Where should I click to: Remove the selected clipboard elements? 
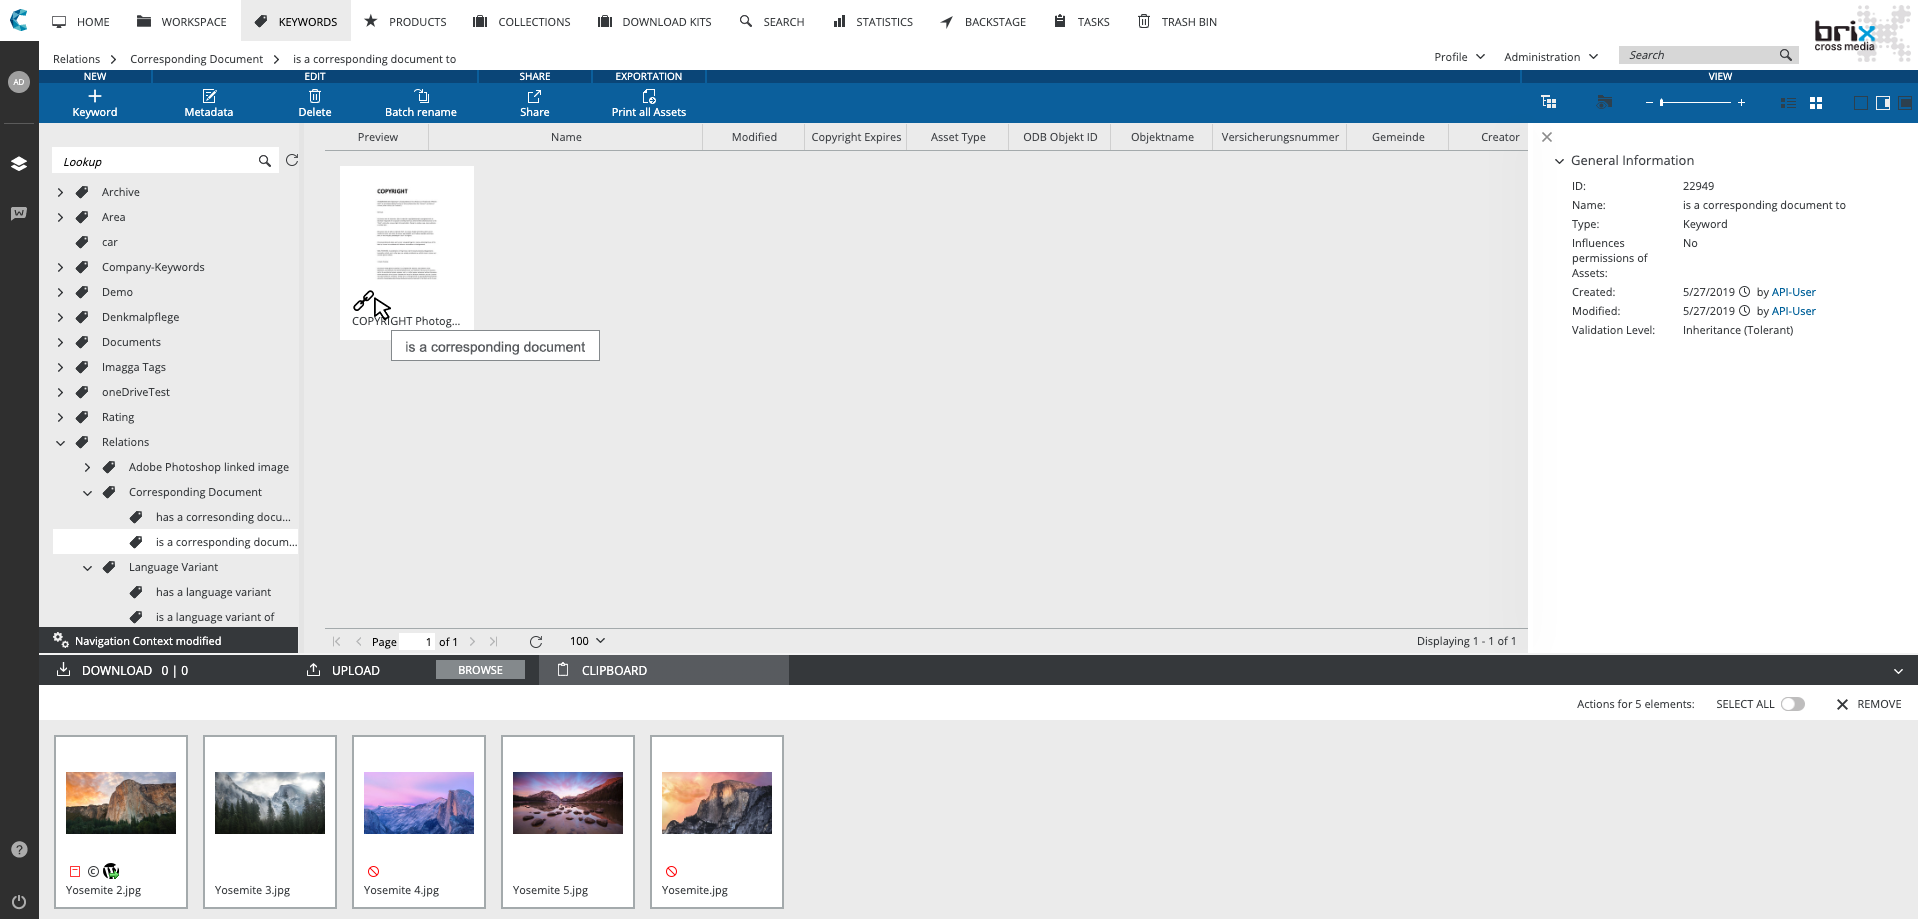1868,704
